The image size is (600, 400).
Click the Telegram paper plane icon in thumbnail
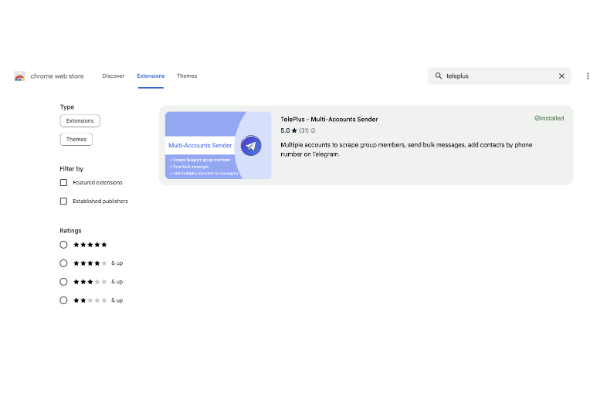(251, 145)
